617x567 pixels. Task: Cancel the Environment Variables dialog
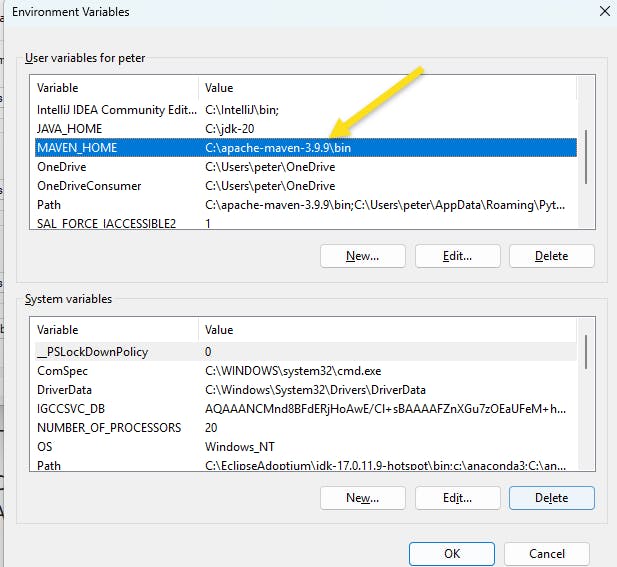[x=547, y=554]
